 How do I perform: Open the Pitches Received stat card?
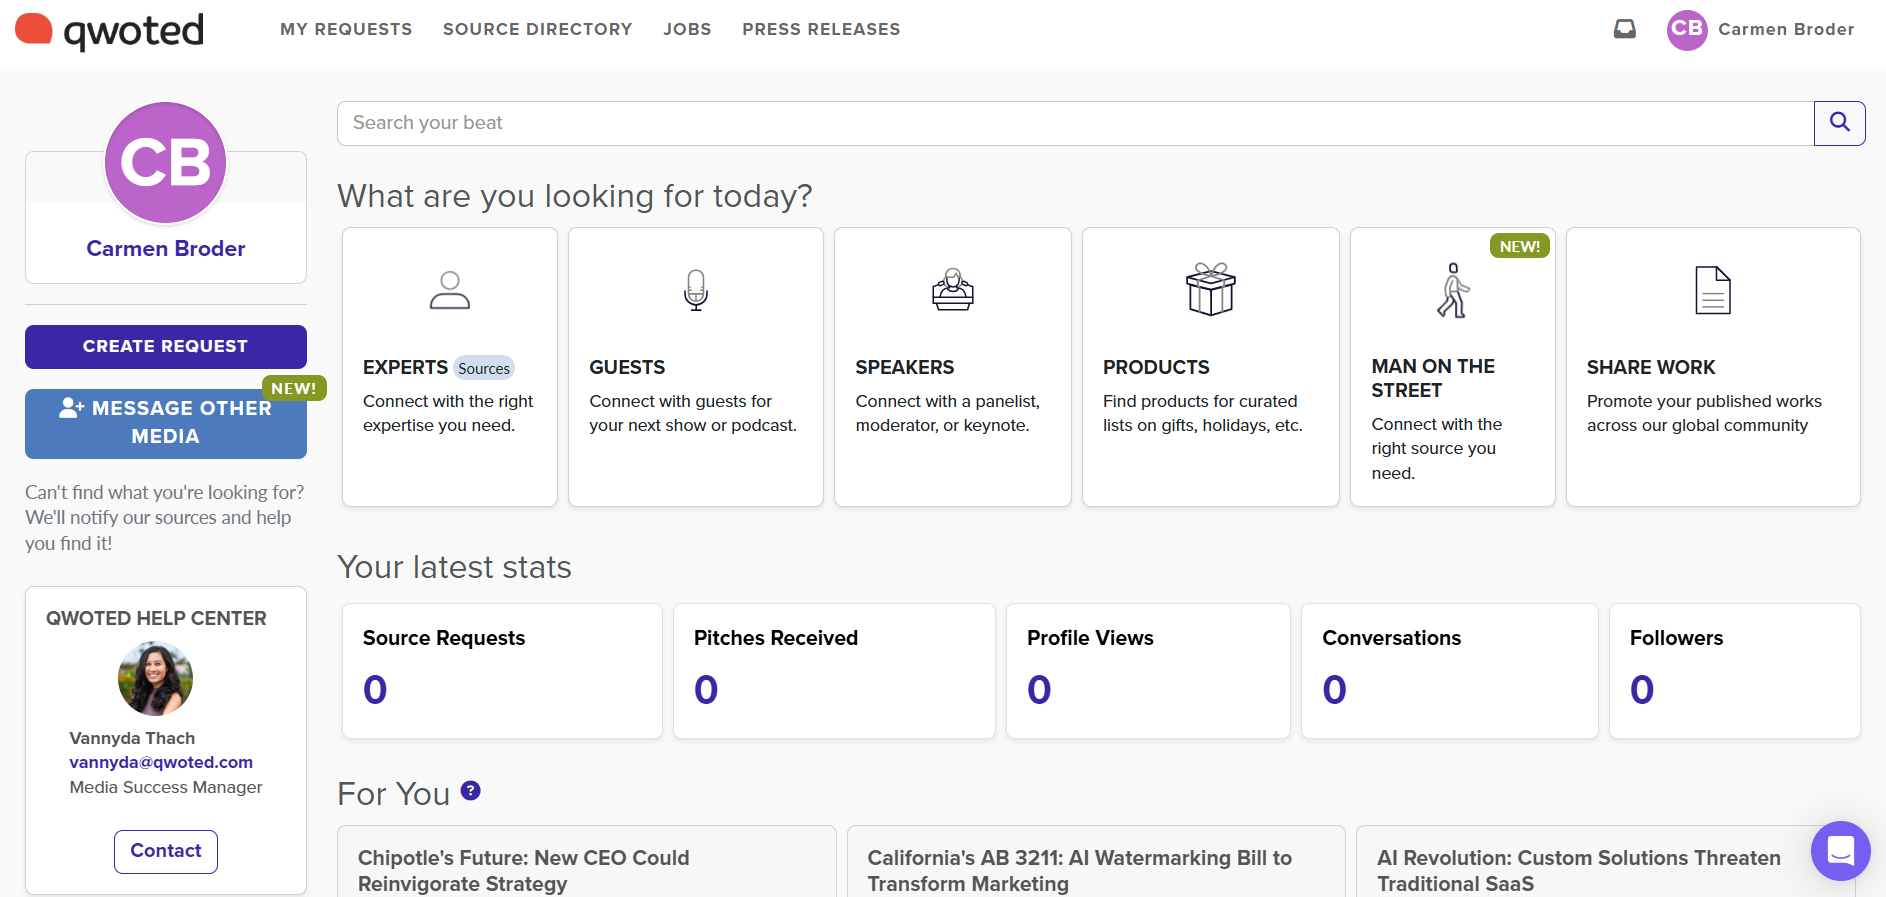tap(834, 671)
